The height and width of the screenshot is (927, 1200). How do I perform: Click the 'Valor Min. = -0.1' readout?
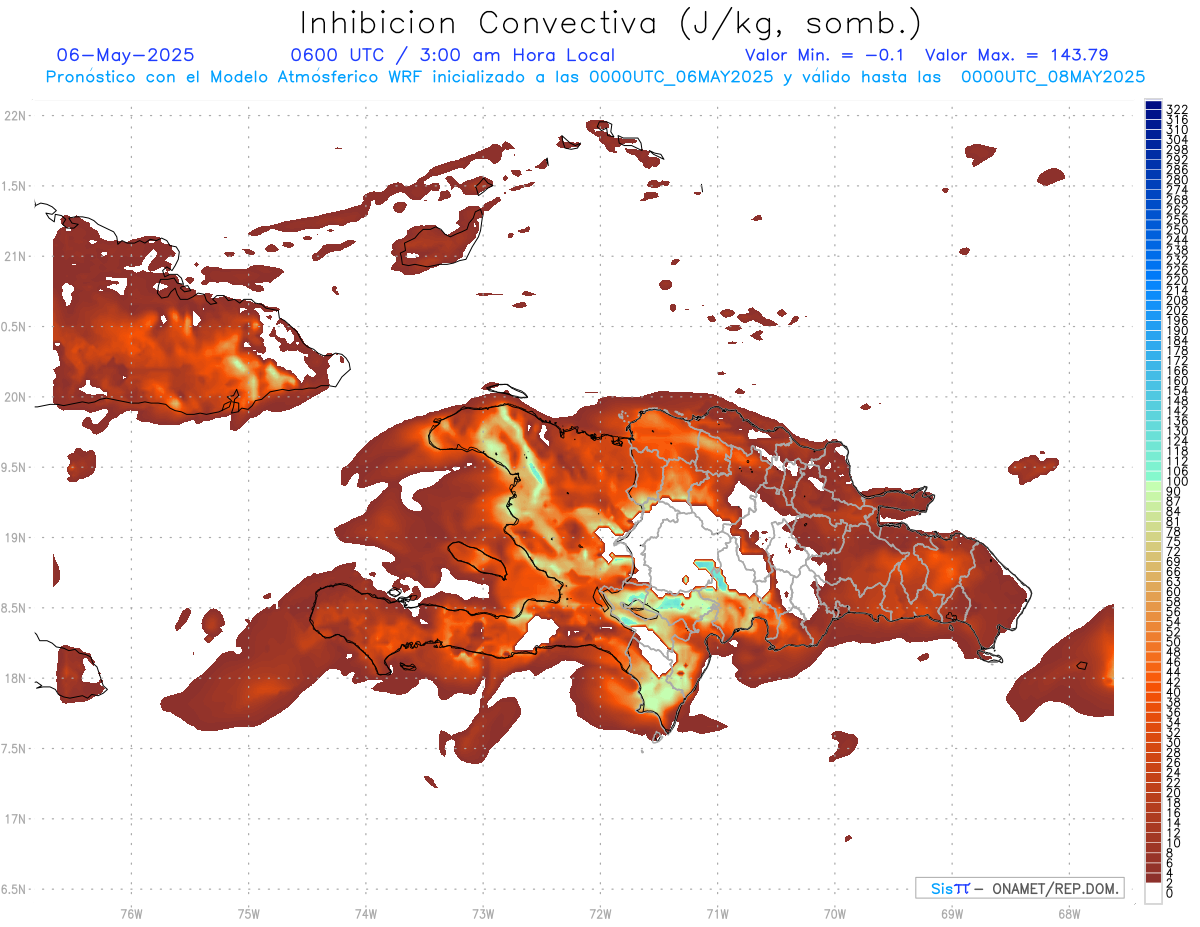point(824,55)
